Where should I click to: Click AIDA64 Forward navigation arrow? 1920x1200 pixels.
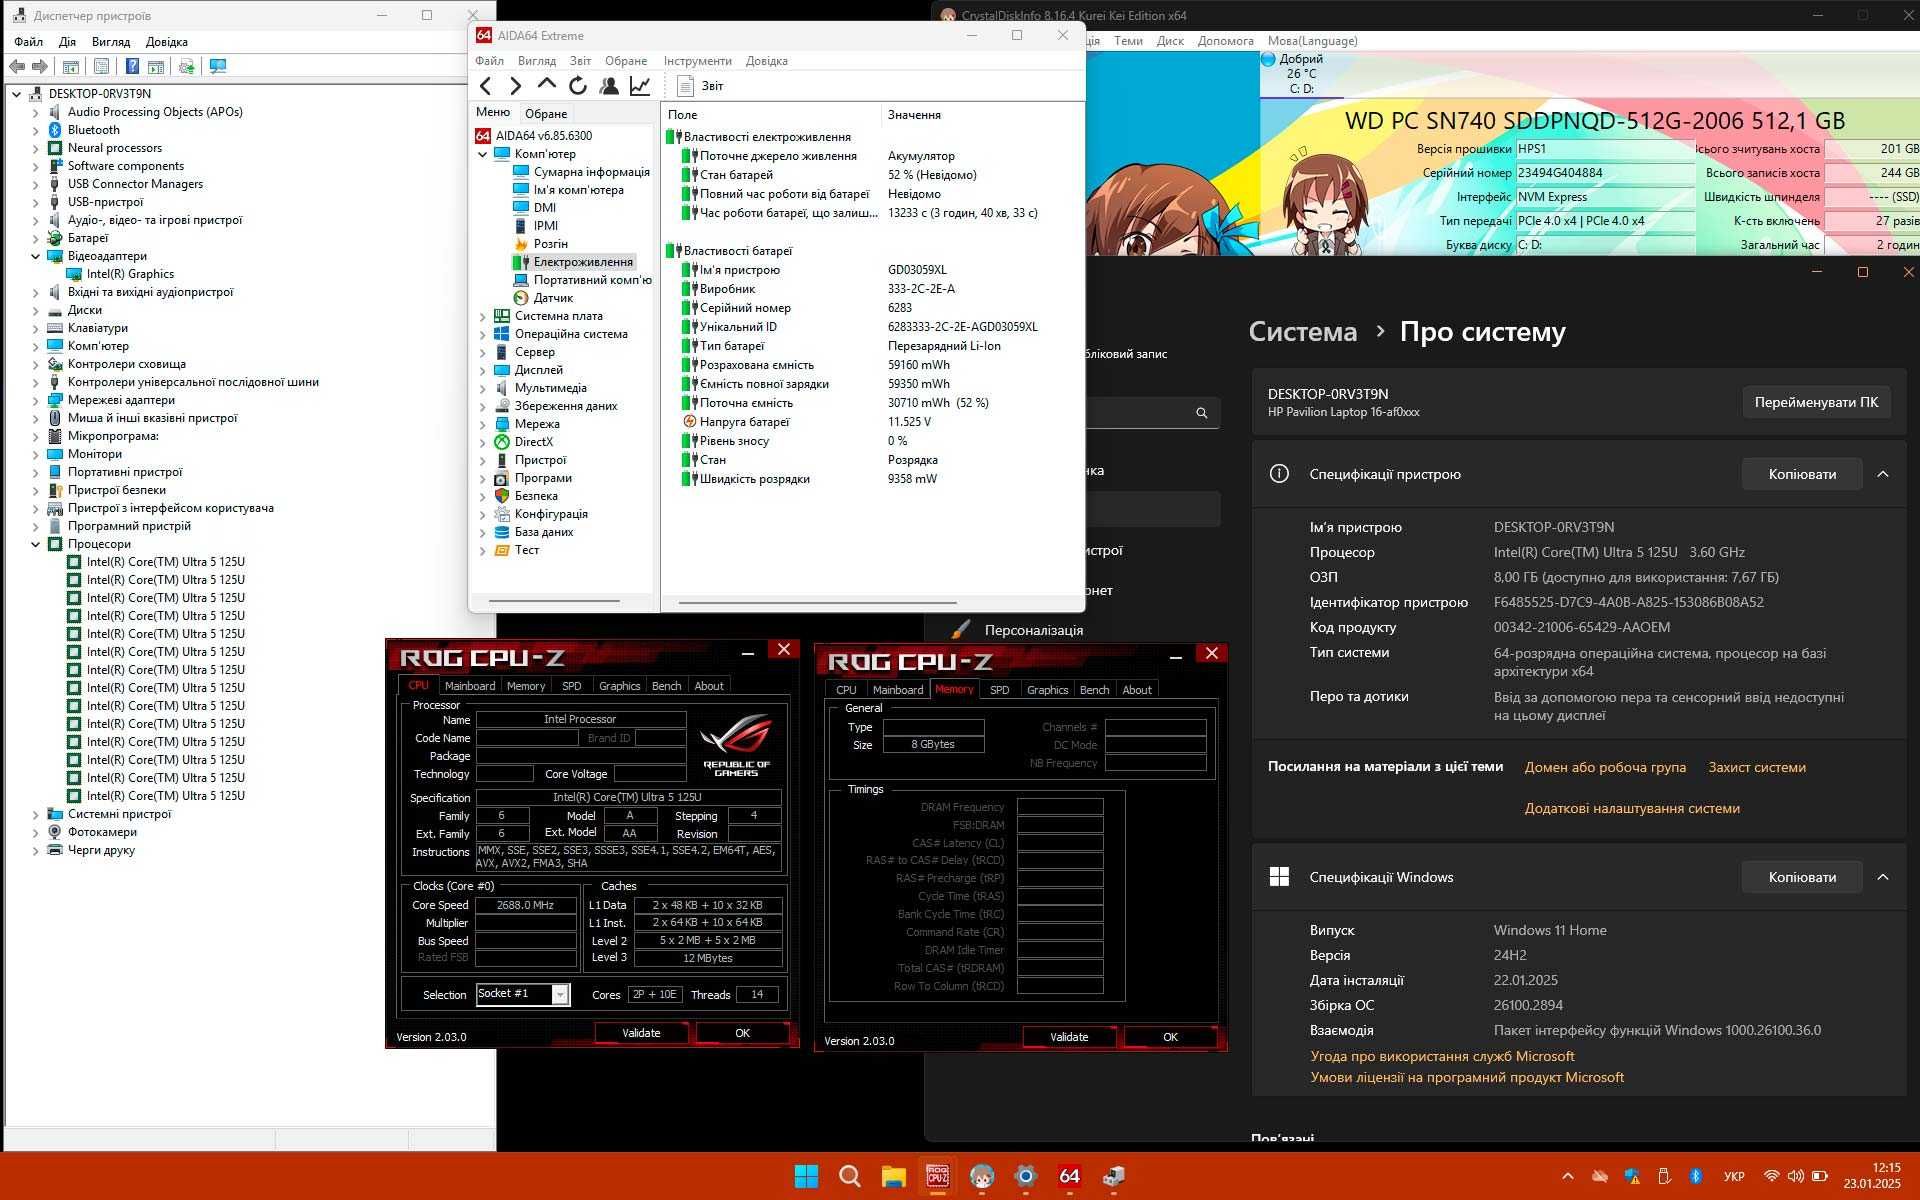point(515,86)
